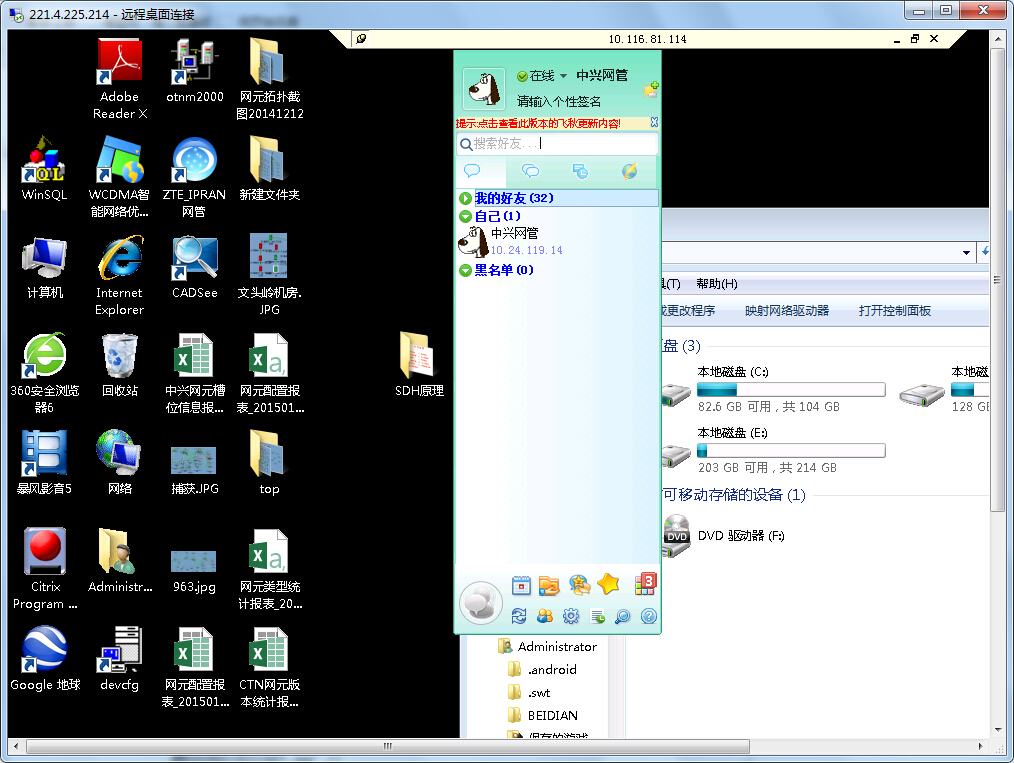Open the FeiQ help question mark icon
Image resolution: width=1014 pixels, height=763 pixels.
pos(649,616)
